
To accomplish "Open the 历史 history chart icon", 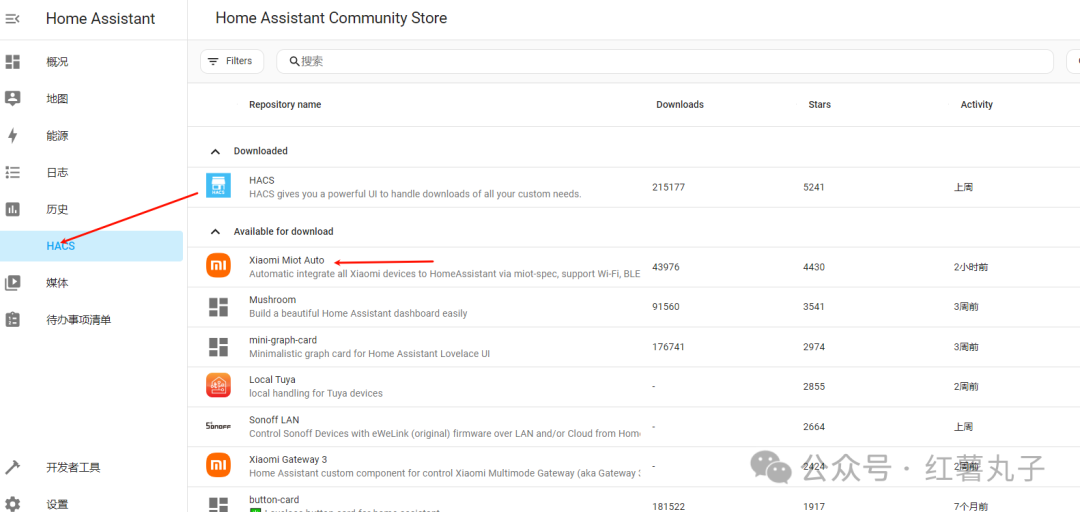I will tap(12, 209).
